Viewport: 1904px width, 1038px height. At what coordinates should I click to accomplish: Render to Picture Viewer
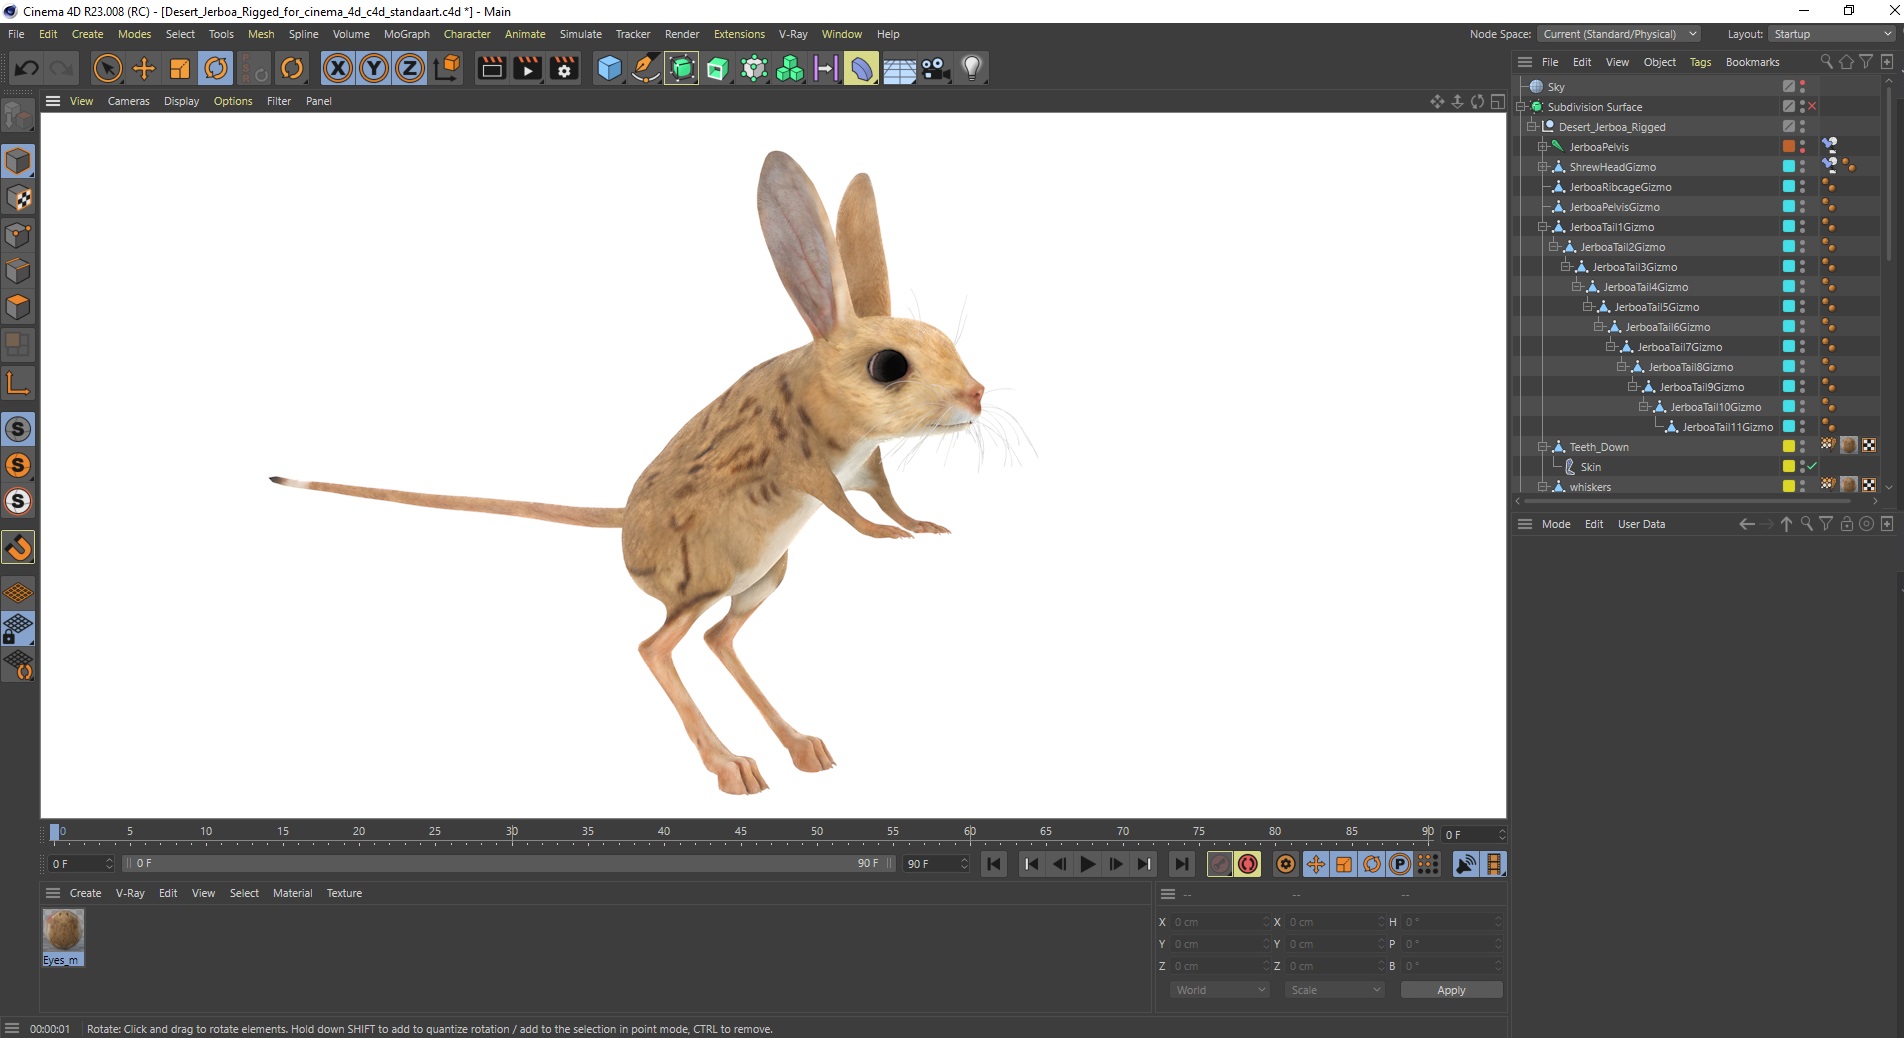coord(527,68)
